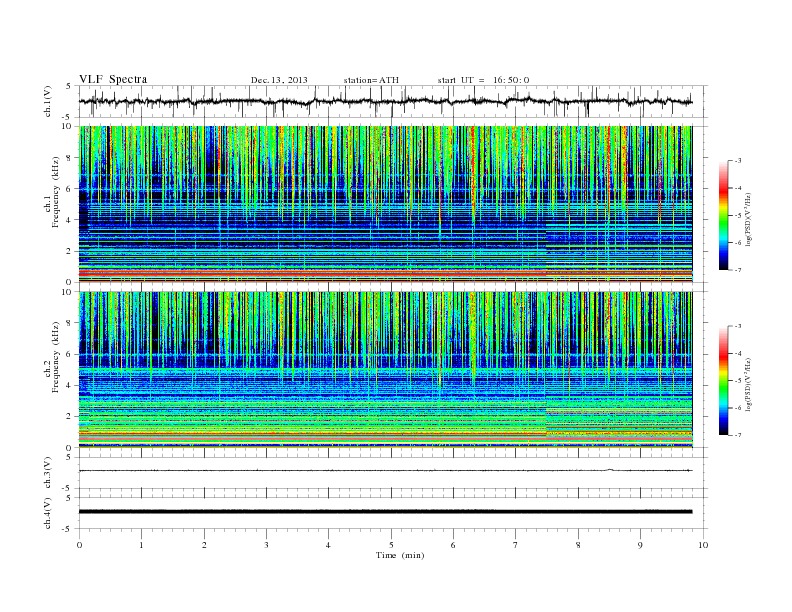
Task: Click time axis tick label '0'
Action: pos(79,545)
